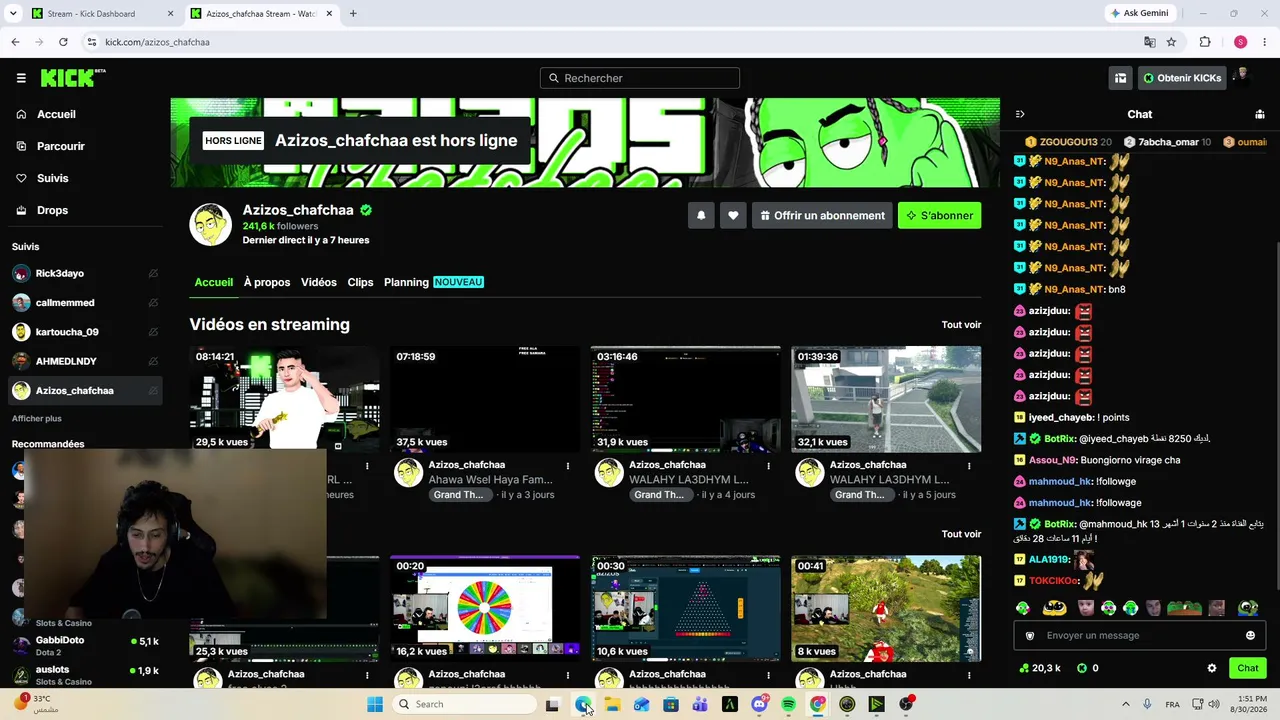Viewport: 1280px width, 720px height.
Task: Show hidden system tray icons
Action: [x=1125, y=704]
